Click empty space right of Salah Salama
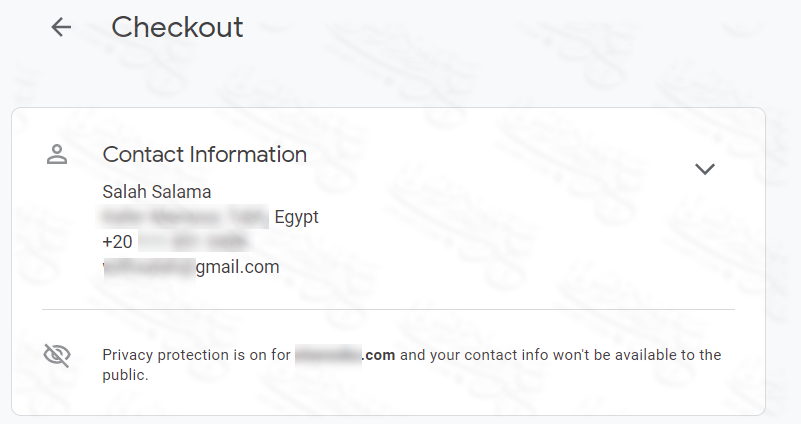 pyautogui.click(x=450, y=192)
